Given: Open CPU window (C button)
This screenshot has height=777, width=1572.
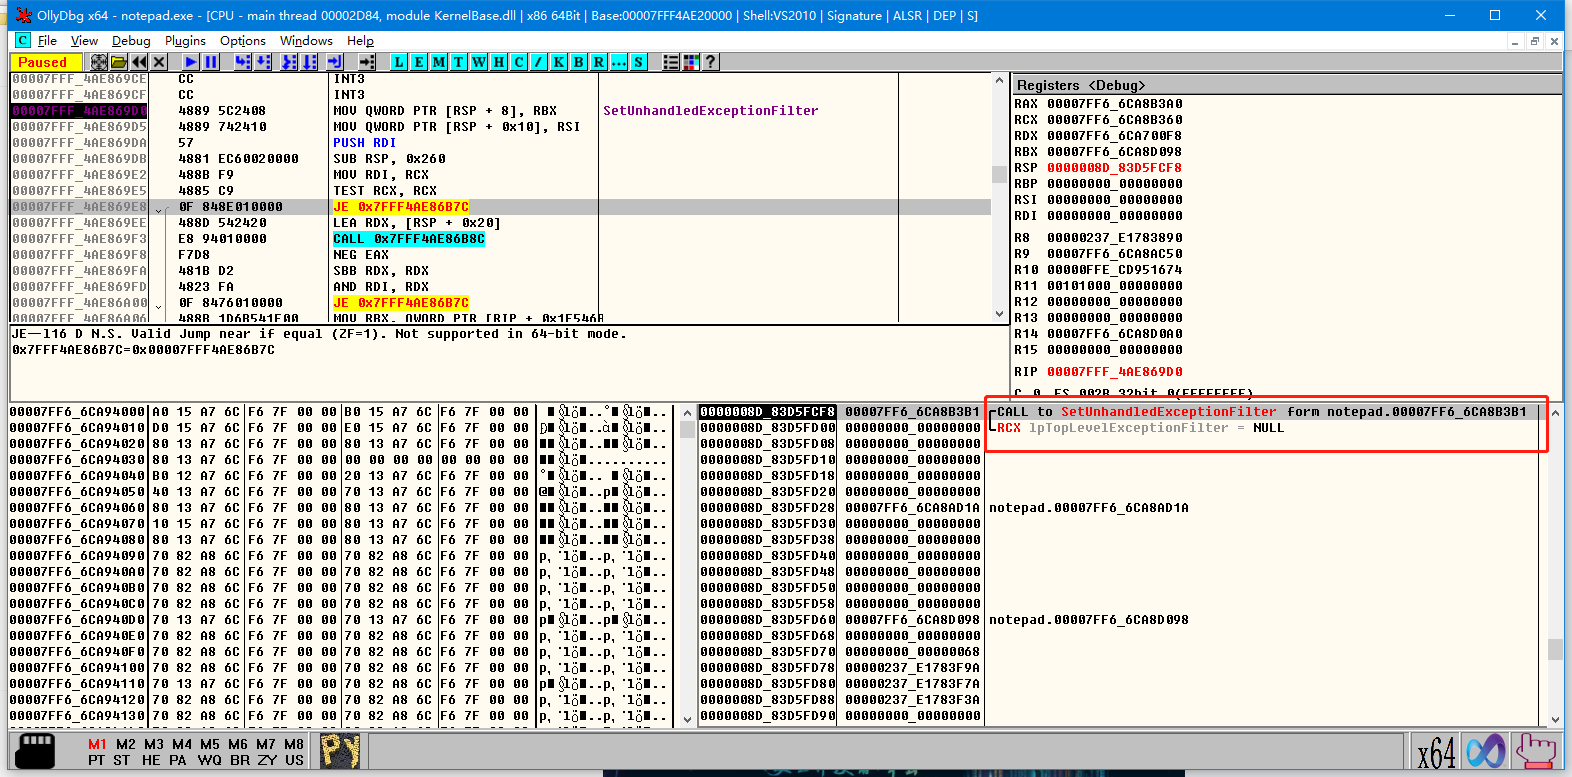Looking at the screenshot, I should [519, 62].
